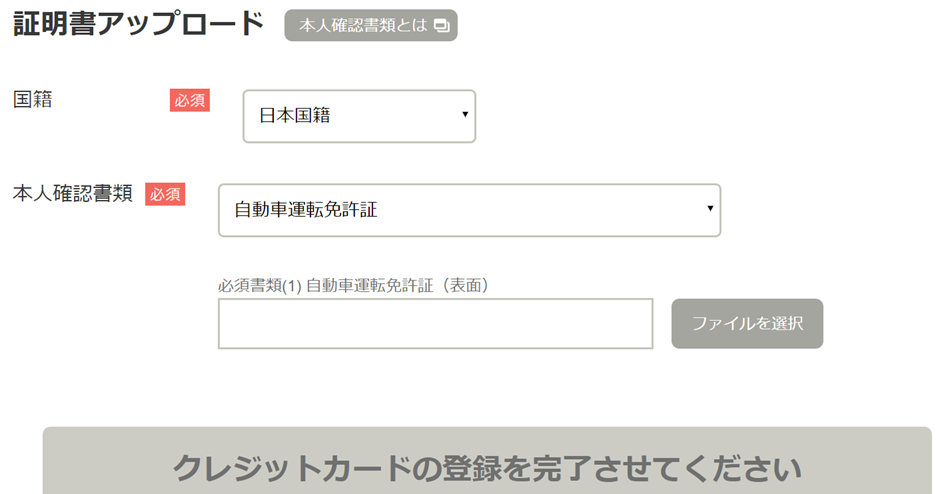The width and height of the screenshot is (938, 494).
Task: Select the 自動車運転免許証 text in the document selector
Action: 306,209
